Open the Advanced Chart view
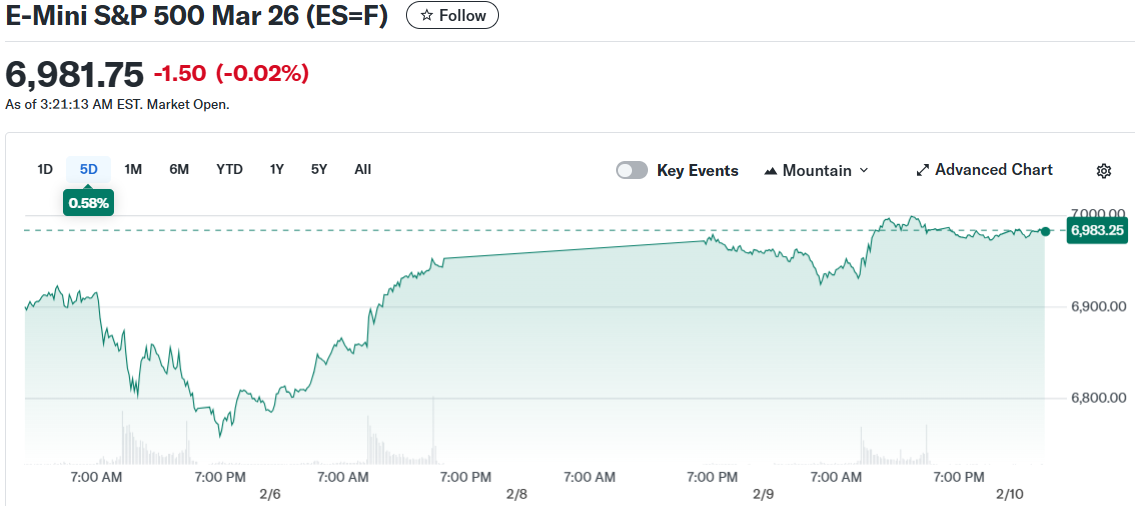 click(x=984, y=170)
